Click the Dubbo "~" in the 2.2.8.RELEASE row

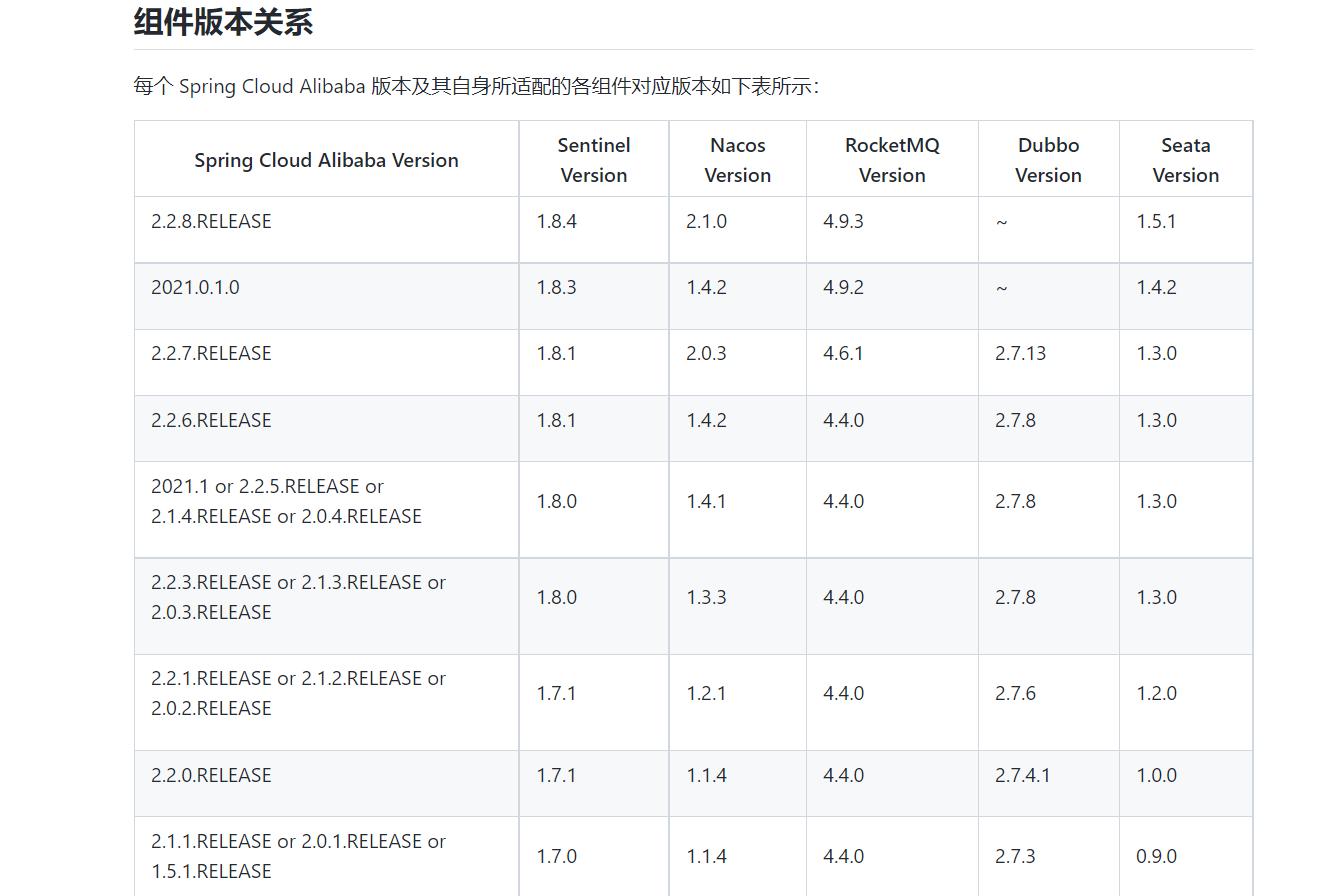1001,221
